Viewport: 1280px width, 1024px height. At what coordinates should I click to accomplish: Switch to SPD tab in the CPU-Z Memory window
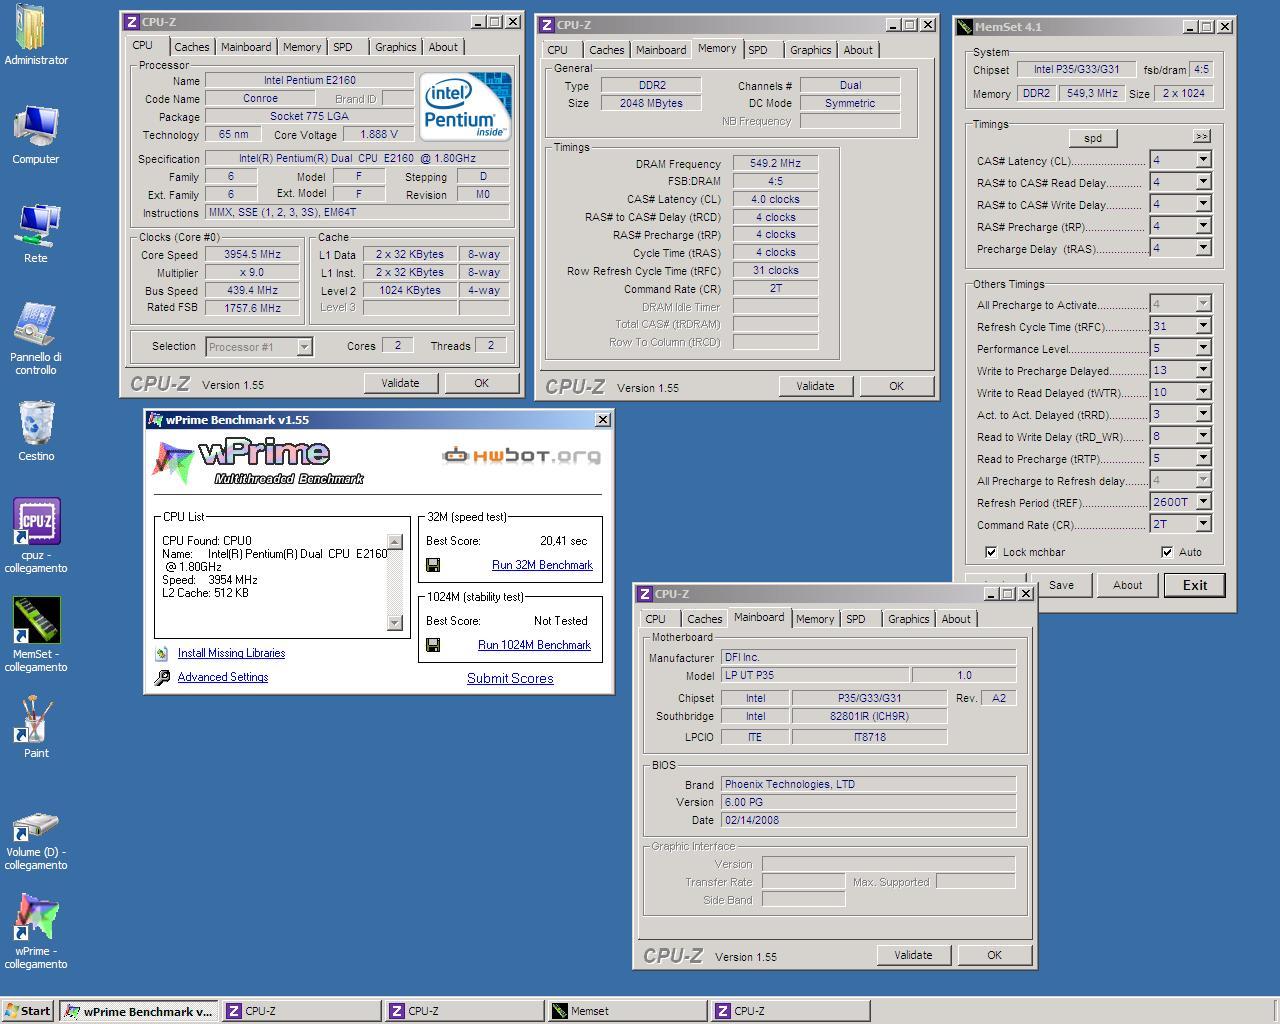coord(758,50)
